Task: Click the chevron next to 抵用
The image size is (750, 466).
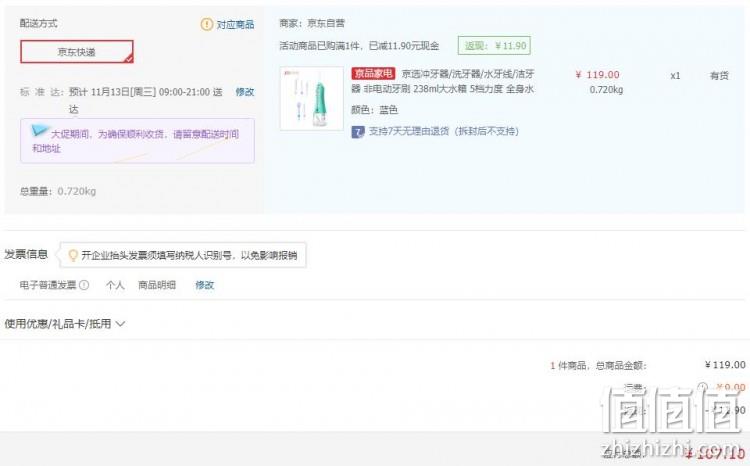Action: 121,324
